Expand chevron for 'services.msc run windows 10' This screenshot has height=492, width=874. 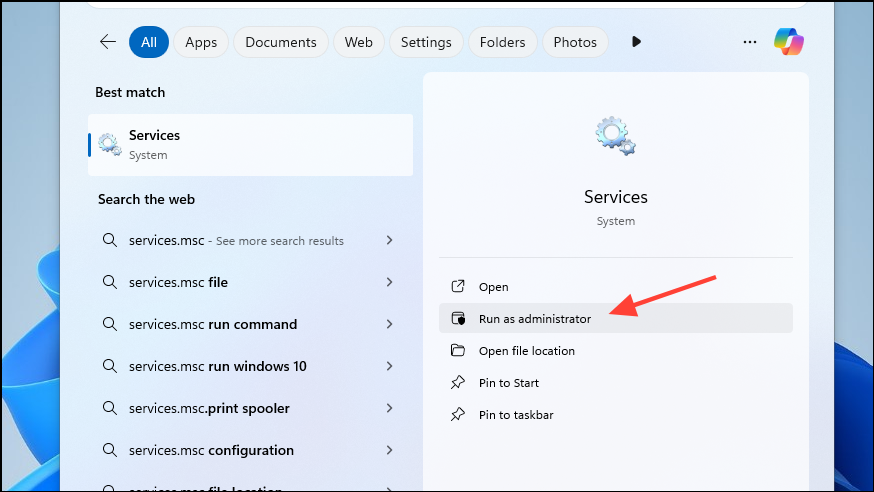[390, 366]
